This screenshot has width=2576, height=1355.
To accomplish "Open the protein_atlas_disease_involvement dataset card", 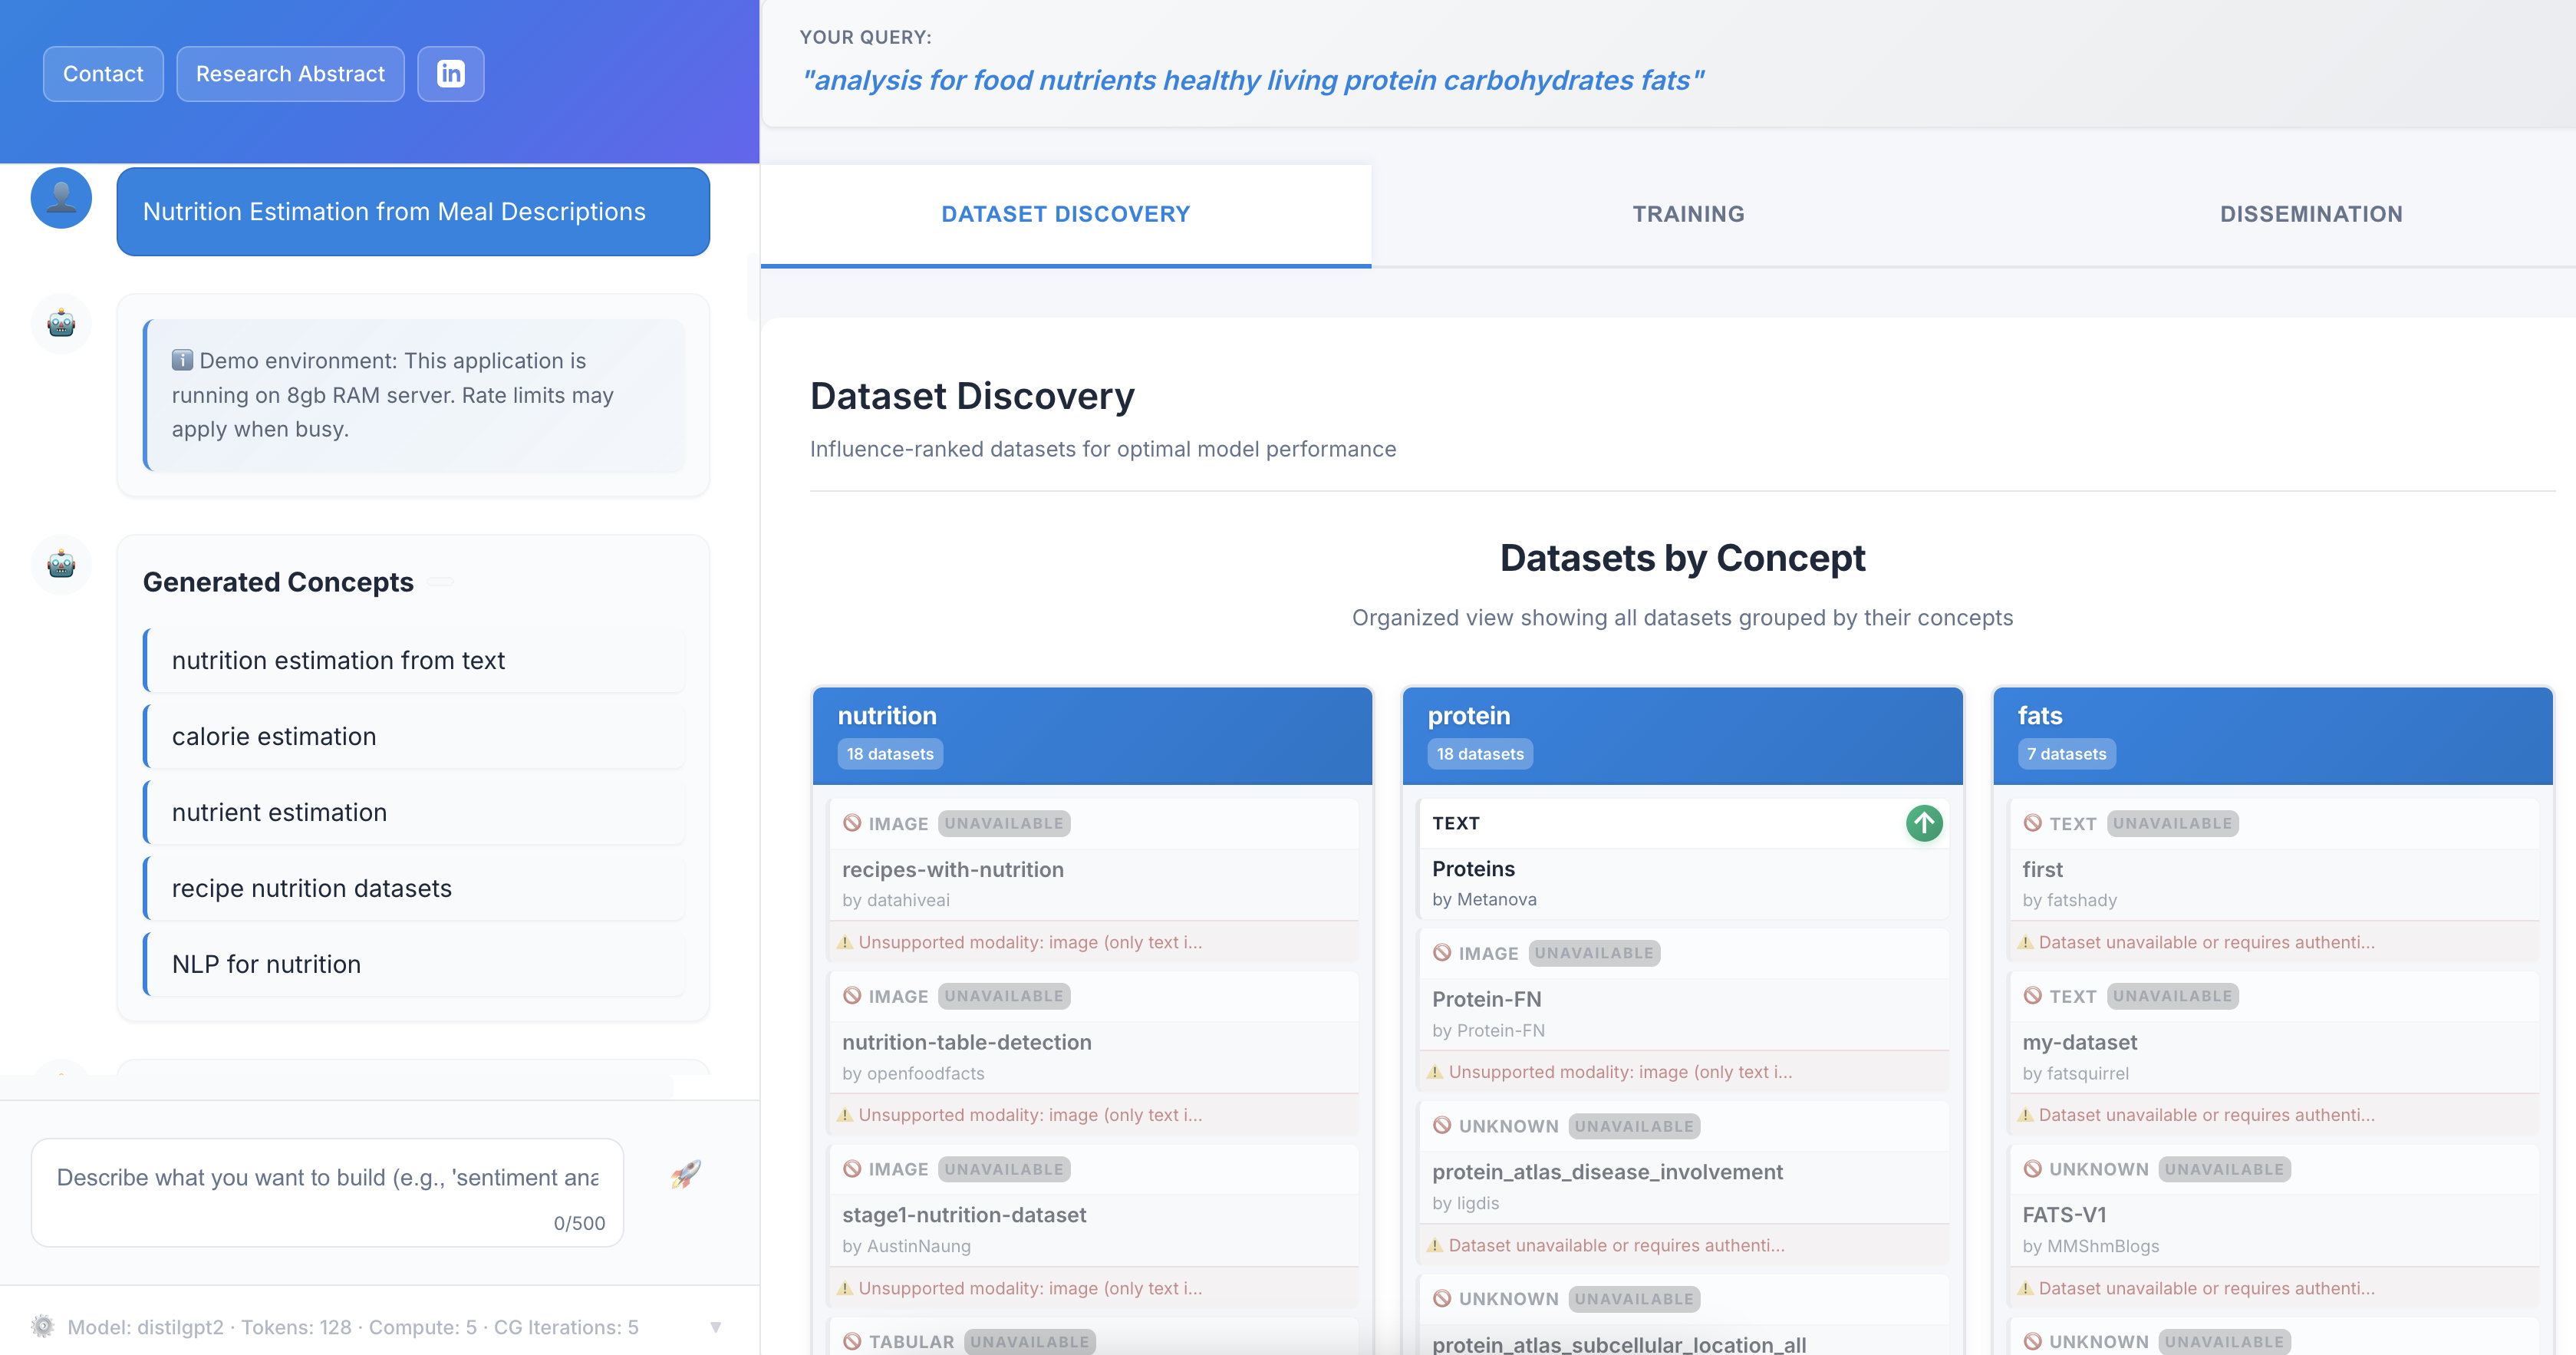I will tap(1683, 1183).
